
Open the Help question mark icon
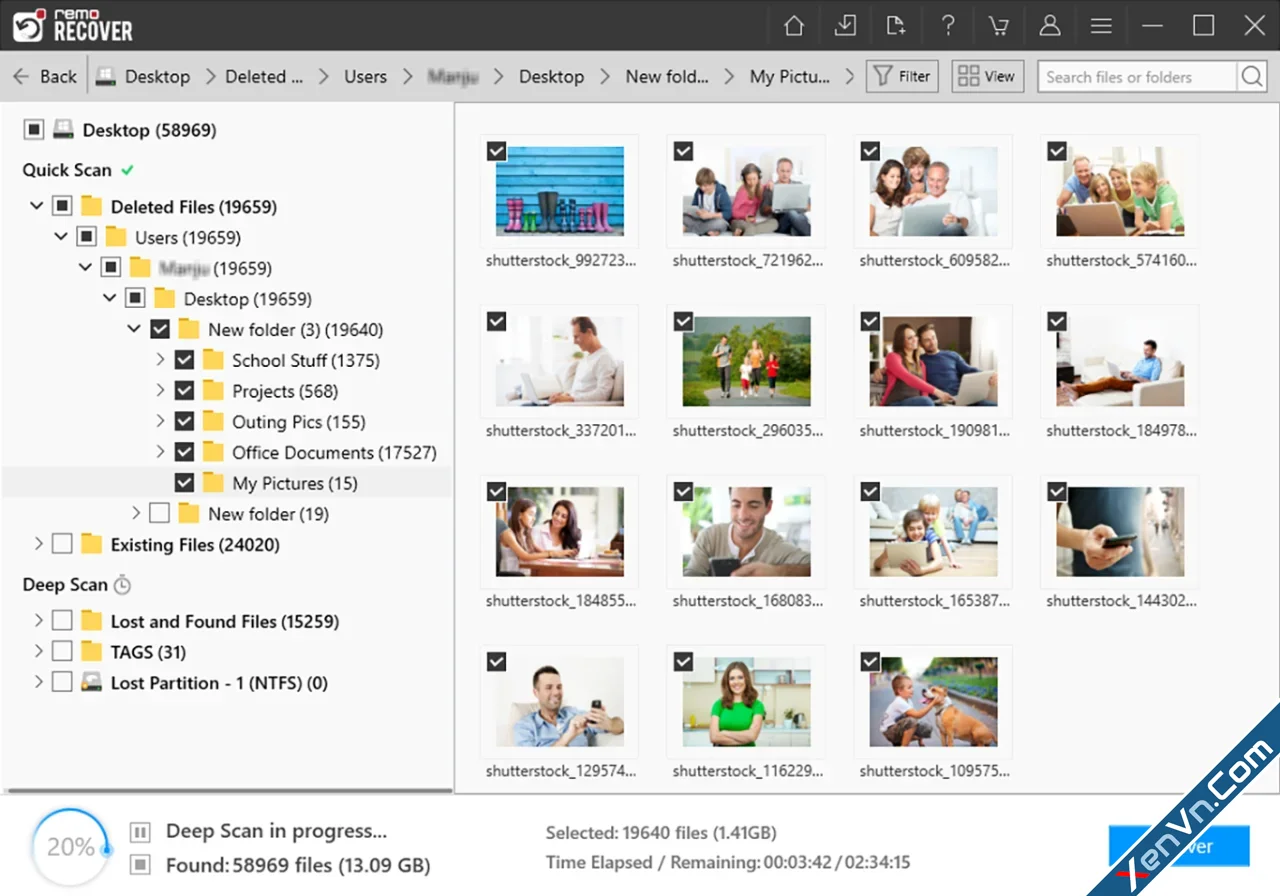tap(947, 26)
